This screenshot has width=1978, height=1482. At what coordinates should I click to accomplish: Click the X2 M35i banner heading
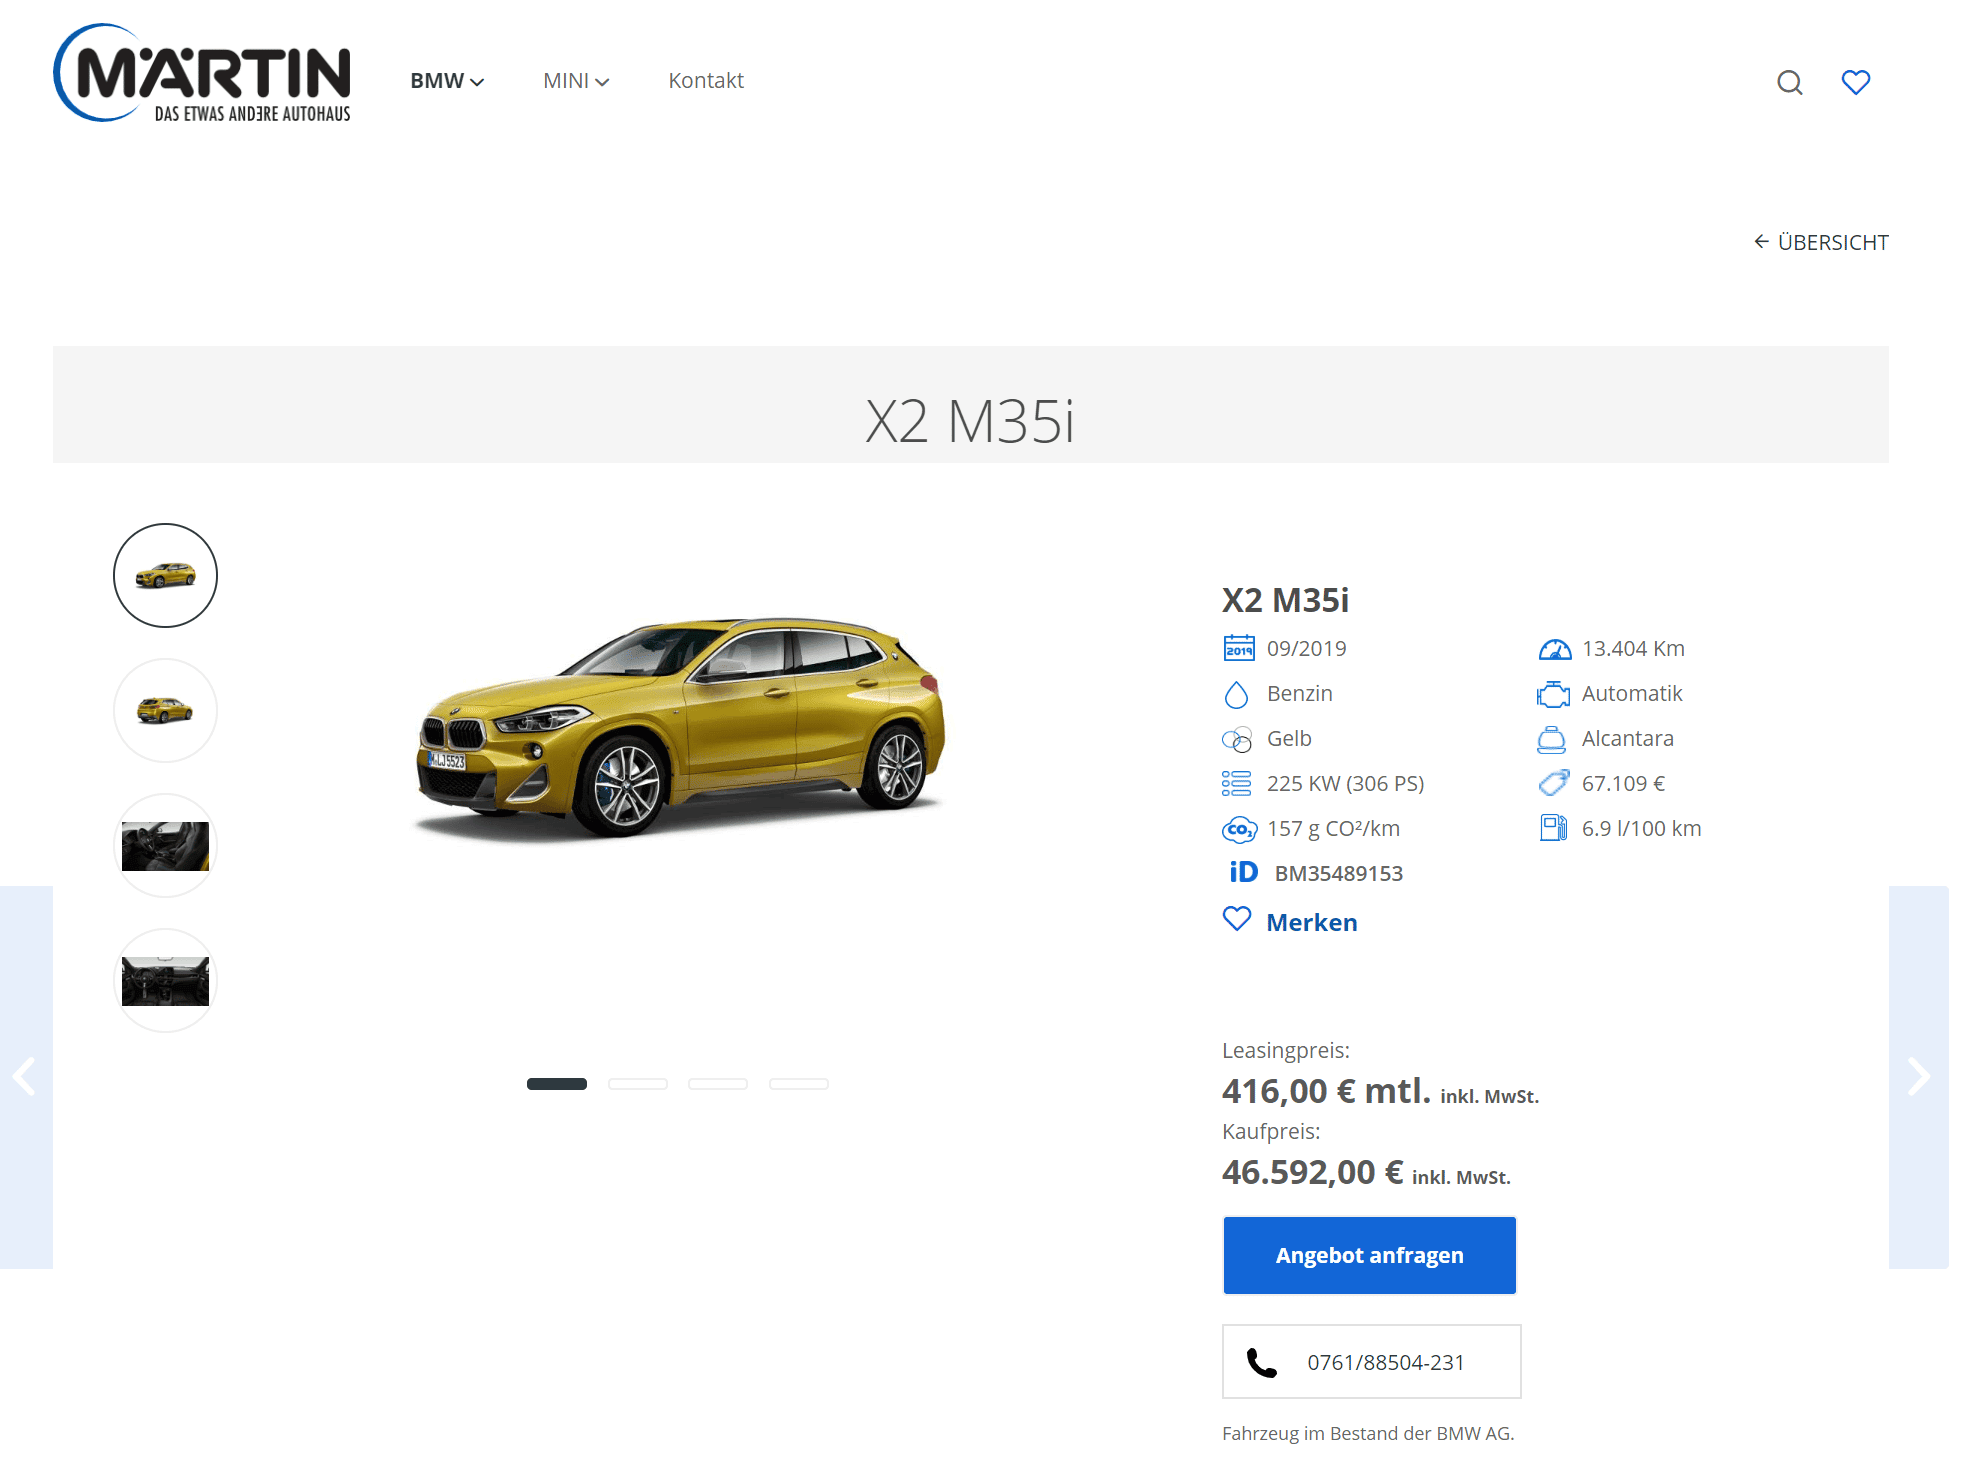coord(970,421)
